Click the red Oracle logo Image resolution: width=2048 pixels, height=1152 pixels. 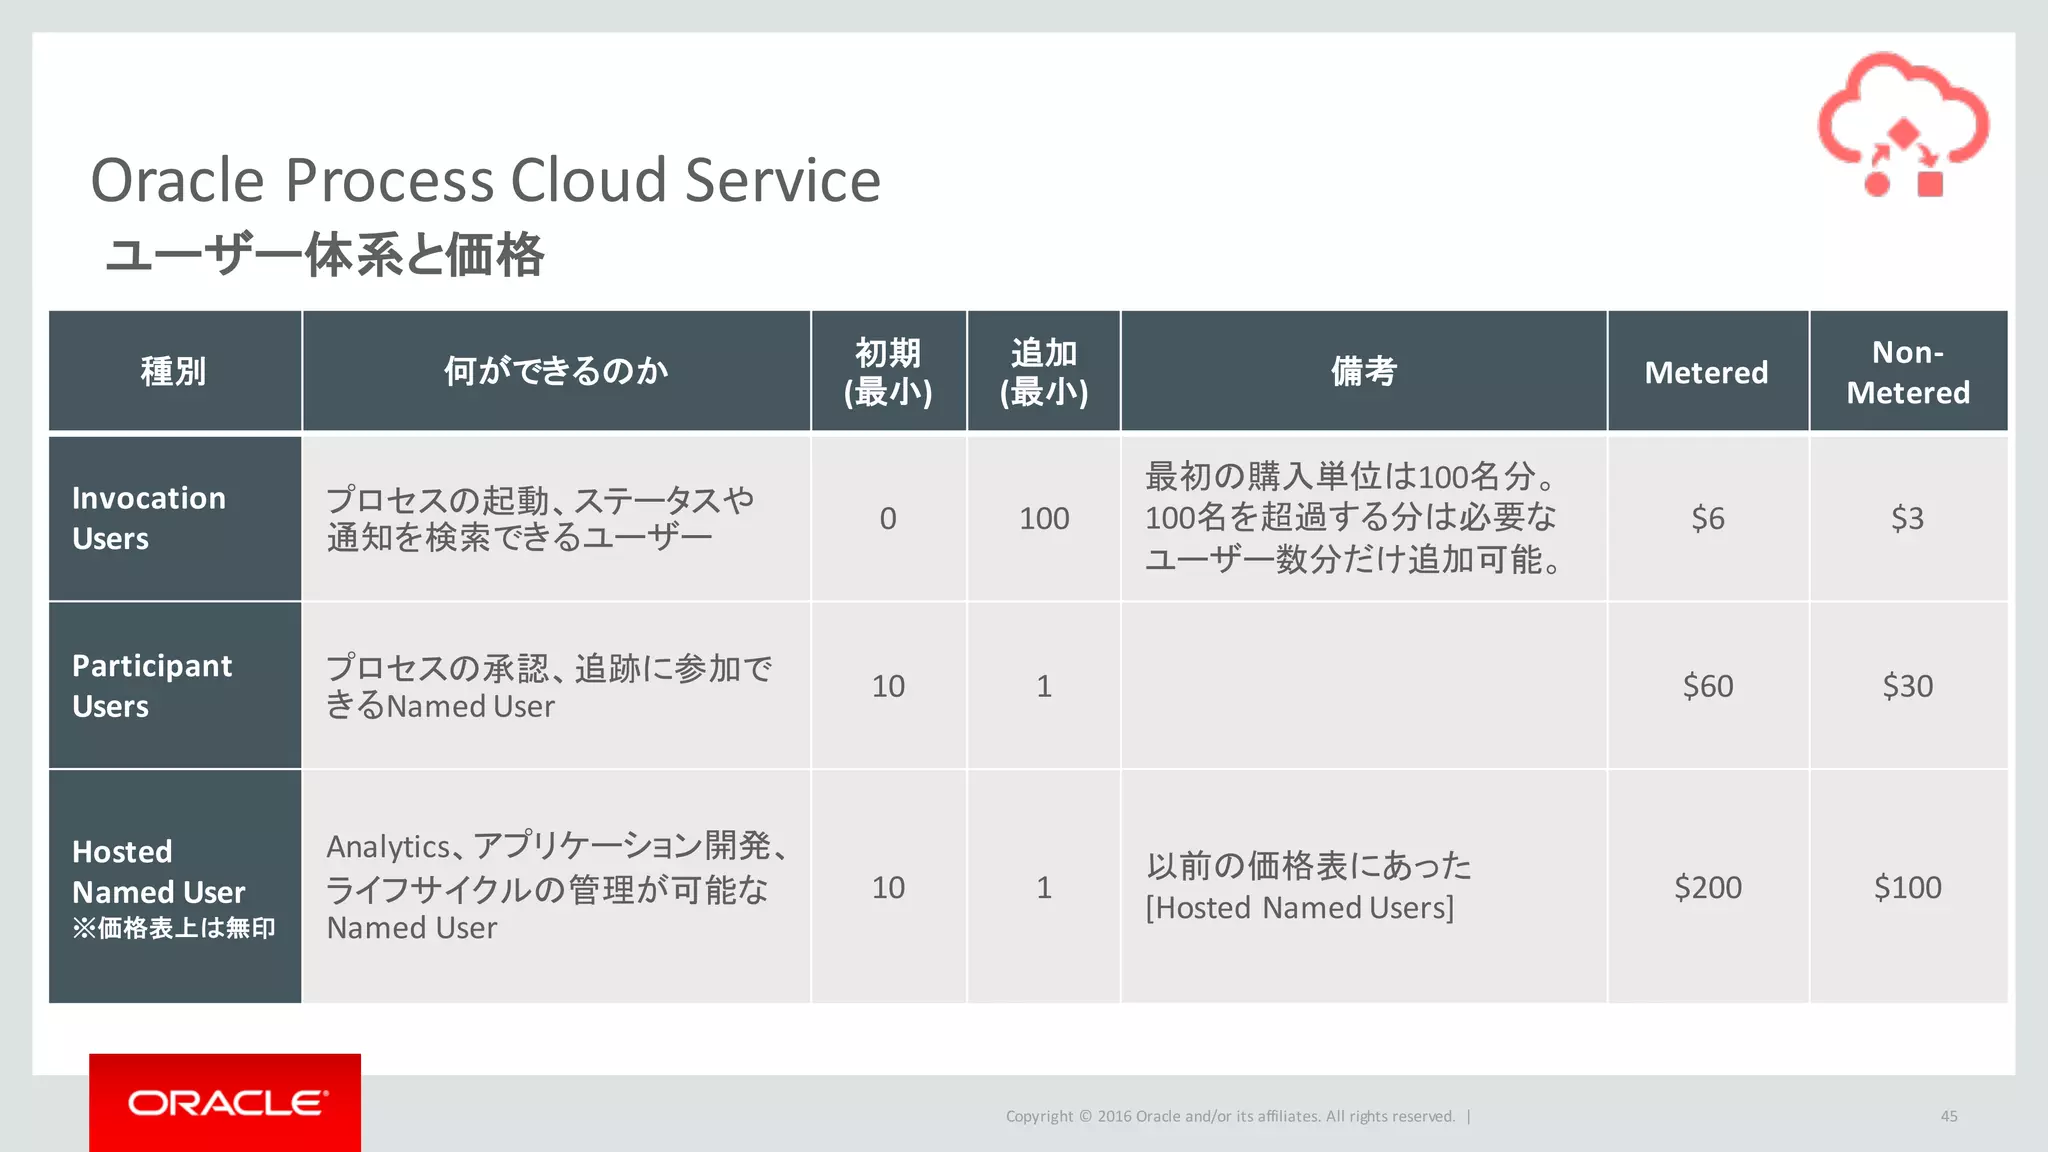(225, 1102)
